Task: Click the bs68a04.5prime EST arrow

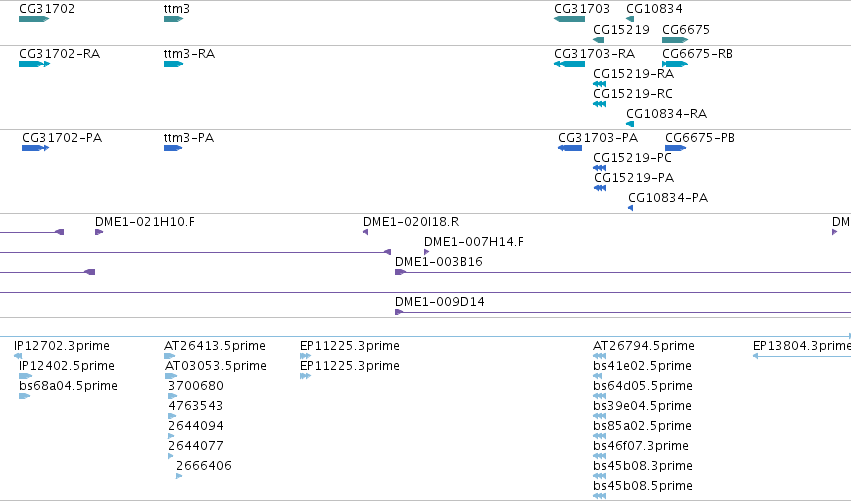Action: 24,396
